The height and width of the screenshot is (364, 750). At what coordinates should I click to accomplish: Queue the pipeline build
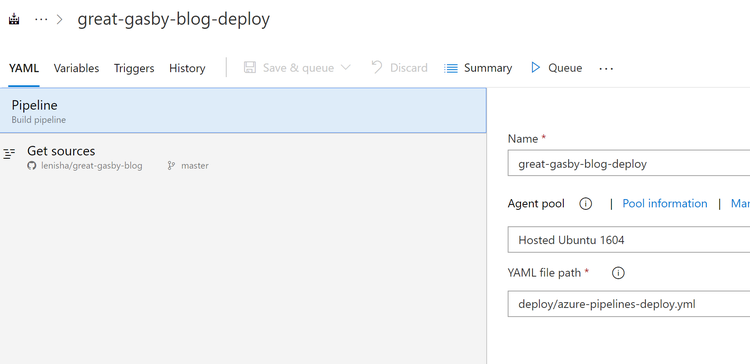tap(565, 68)
